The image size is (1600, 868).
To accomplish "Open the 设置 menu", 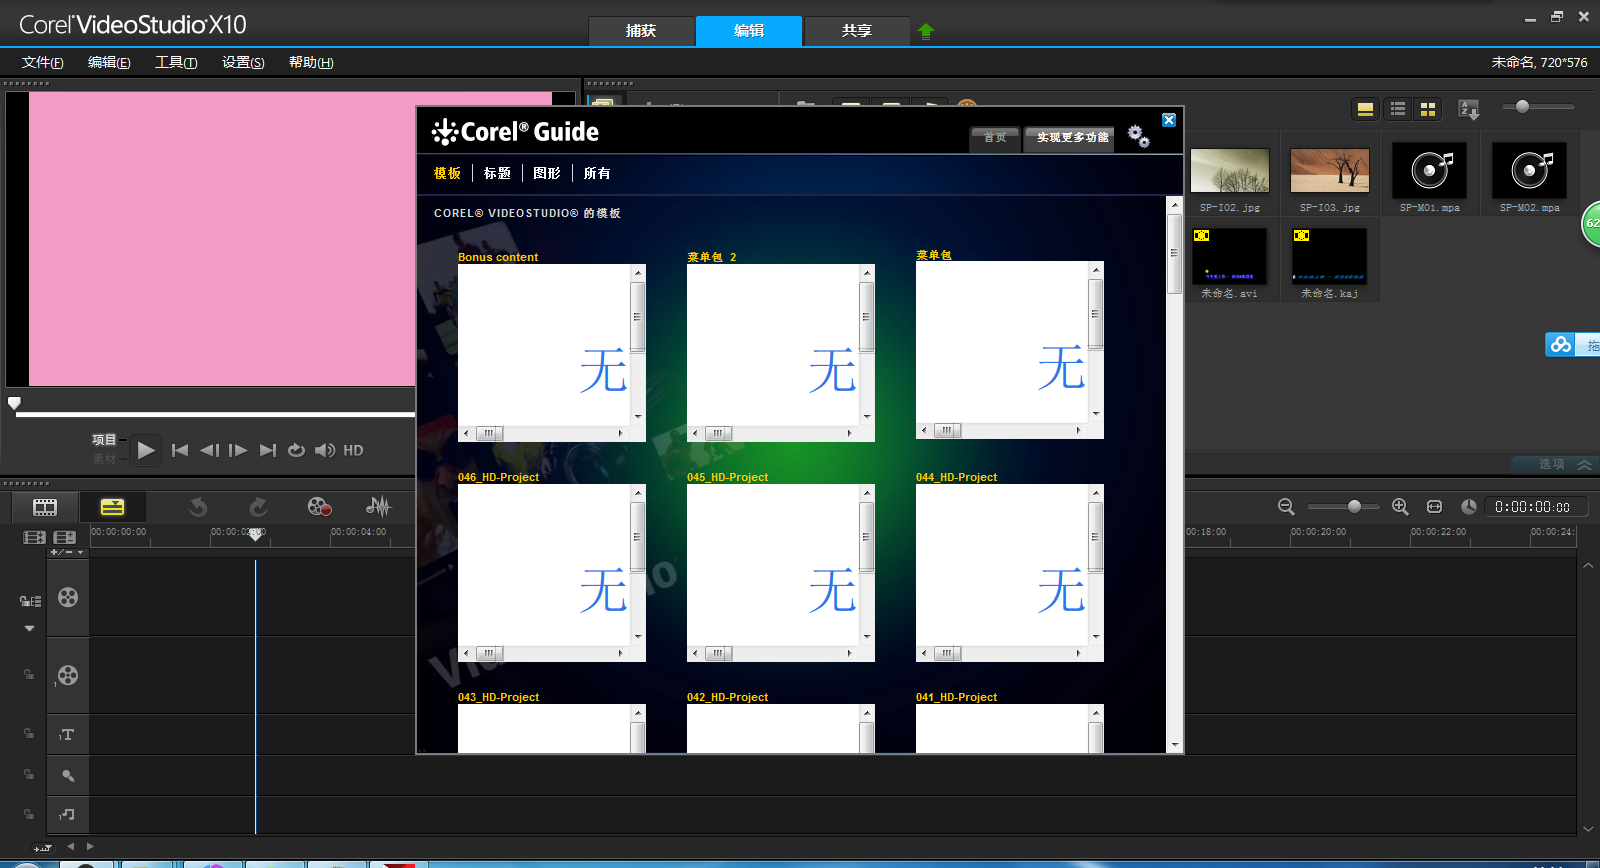I will click(x=243, y=62).
